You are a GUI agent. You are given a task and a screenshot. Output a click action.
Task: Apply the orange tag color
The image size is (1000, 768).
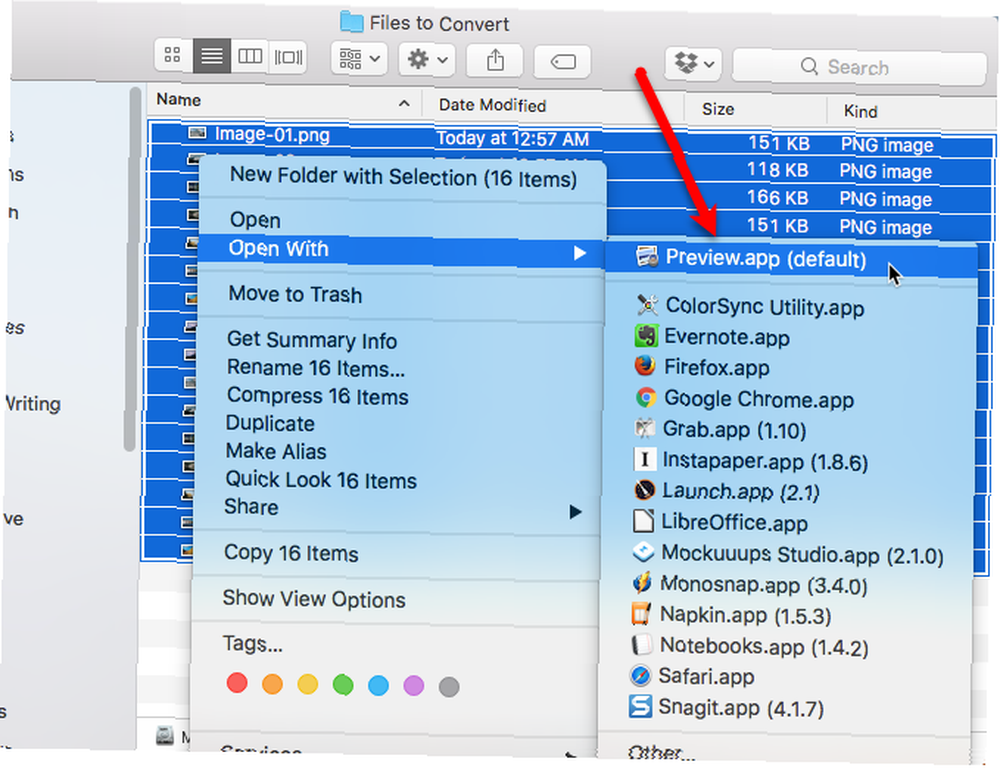pos(272,684)
